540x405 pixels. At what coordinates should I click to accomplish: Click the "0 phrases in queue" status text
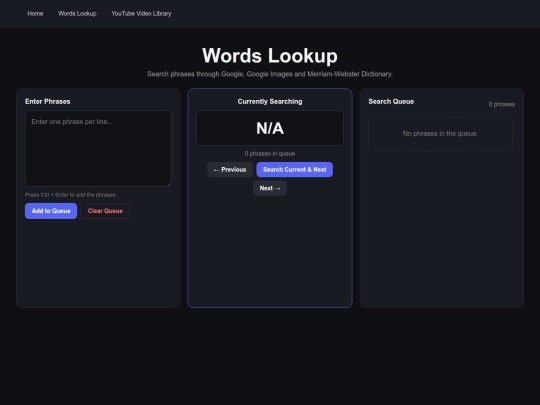click(270, 154)
